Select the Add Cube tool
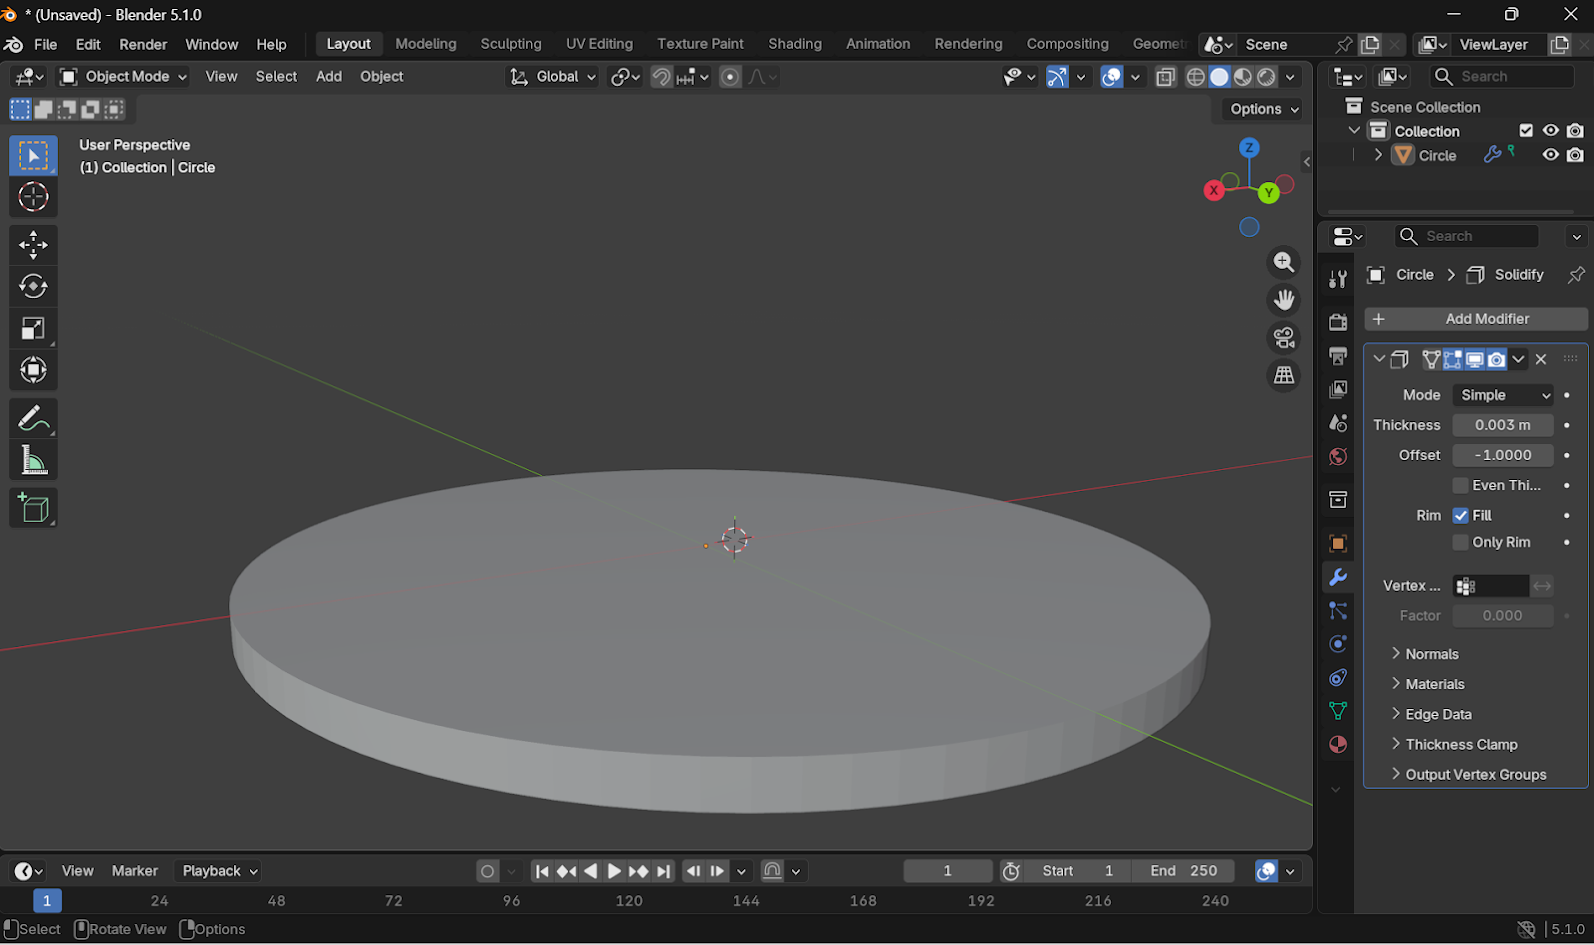This screenshot has height=945, width=1594. (33, 509)
